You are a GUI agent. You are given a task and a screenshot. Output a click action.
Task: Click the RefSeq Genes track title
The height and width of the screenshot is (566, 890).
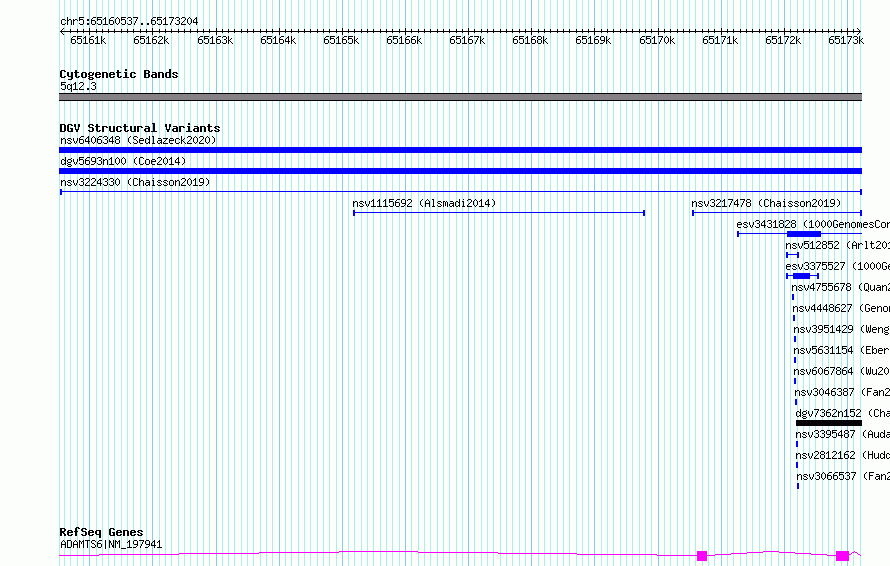coord(101,532)
